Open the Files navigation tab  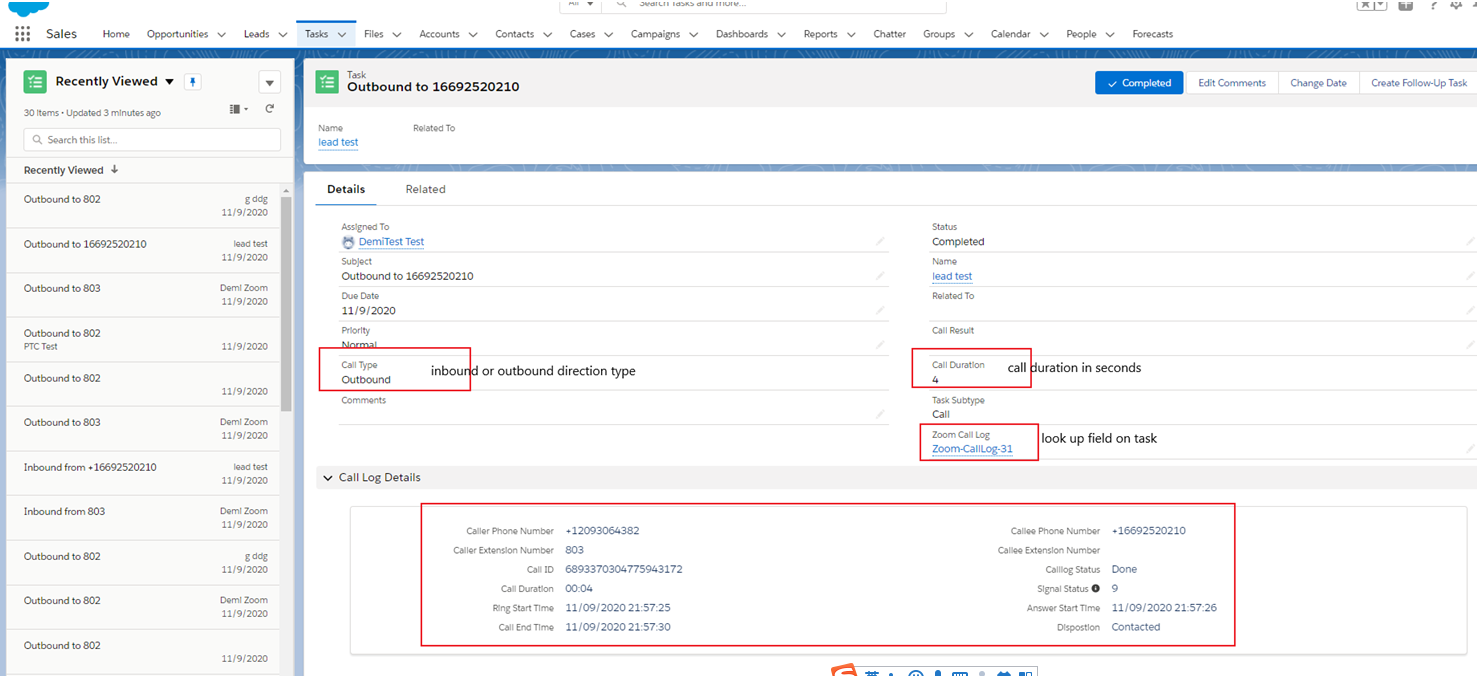[x=374, y=34]
